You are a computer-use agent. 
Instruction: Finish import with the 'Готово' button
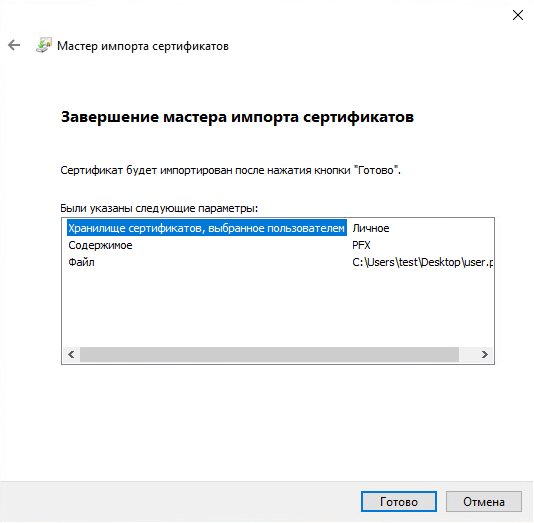pos(399,502)
